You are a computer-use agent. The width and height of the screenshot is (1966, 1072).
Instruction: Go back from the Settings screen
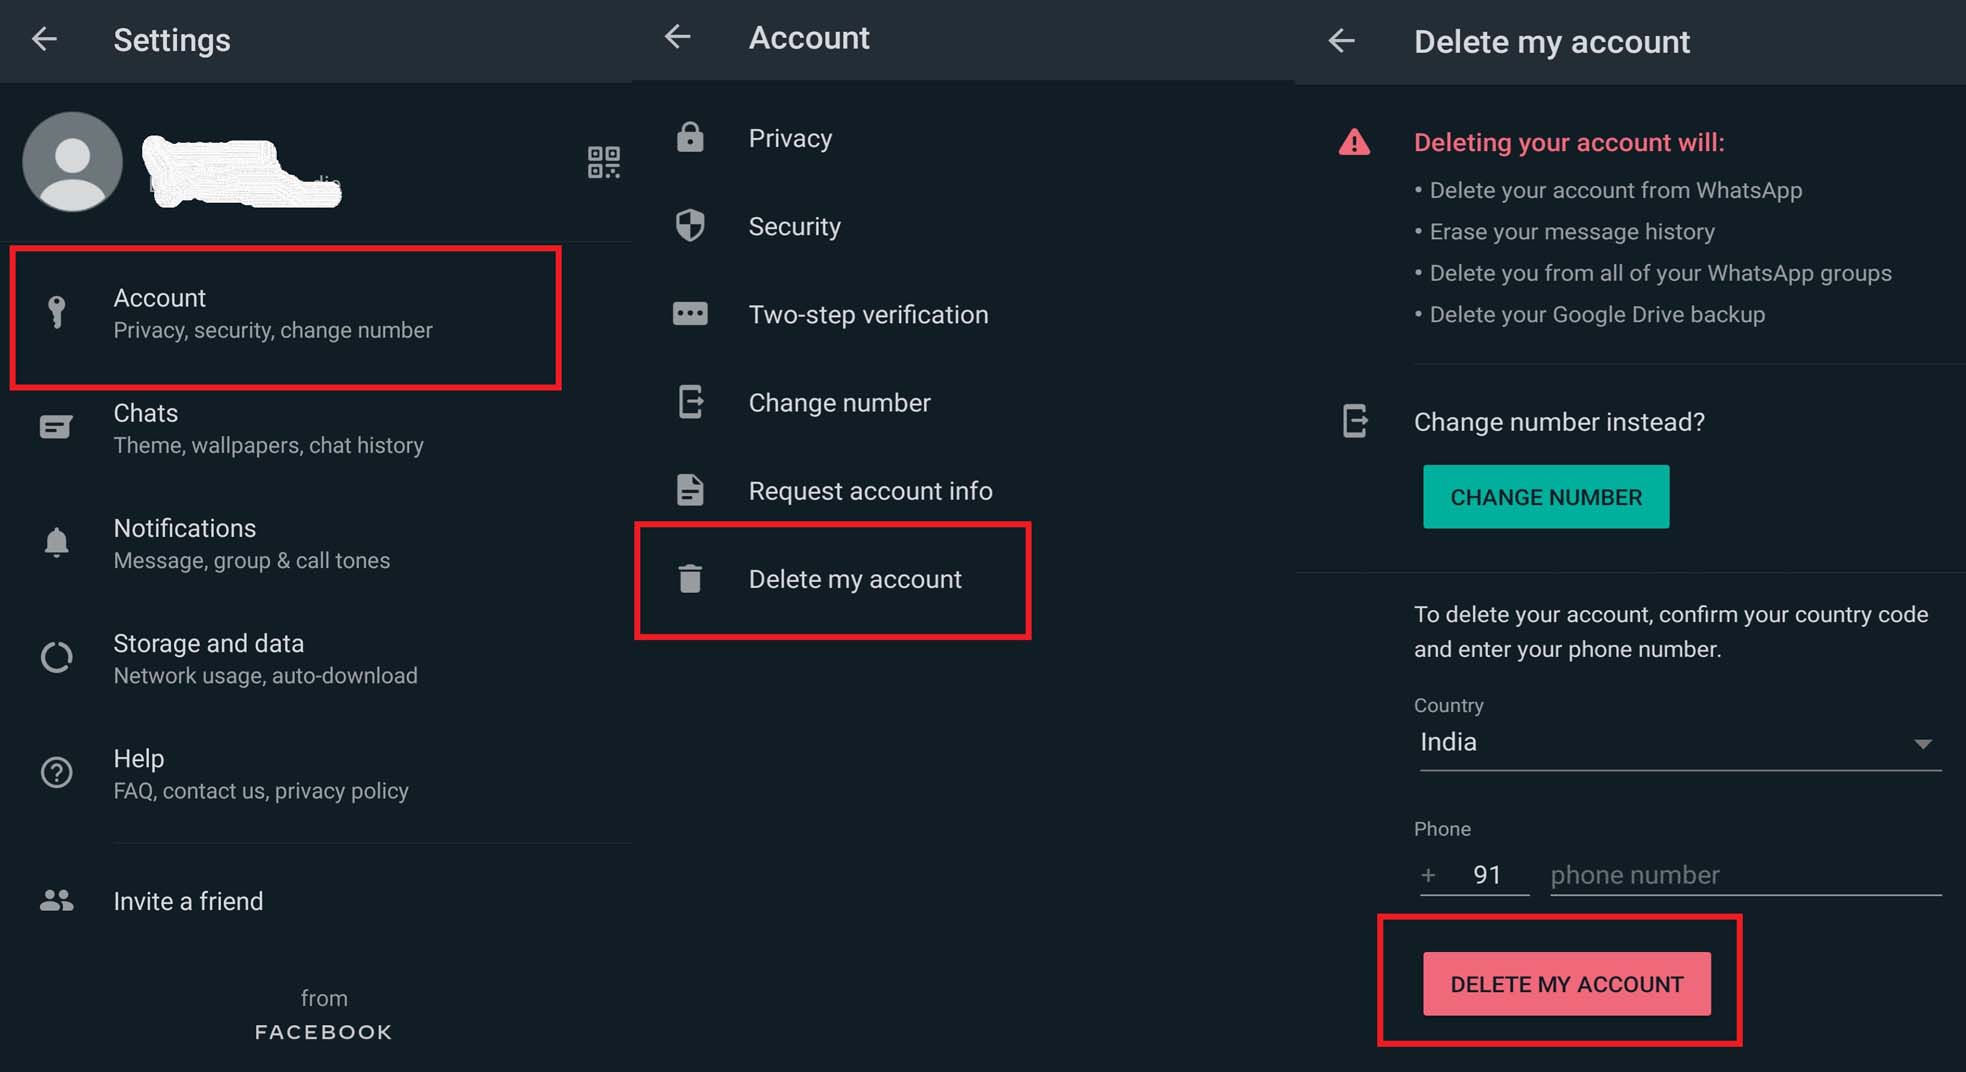(44, 39)
